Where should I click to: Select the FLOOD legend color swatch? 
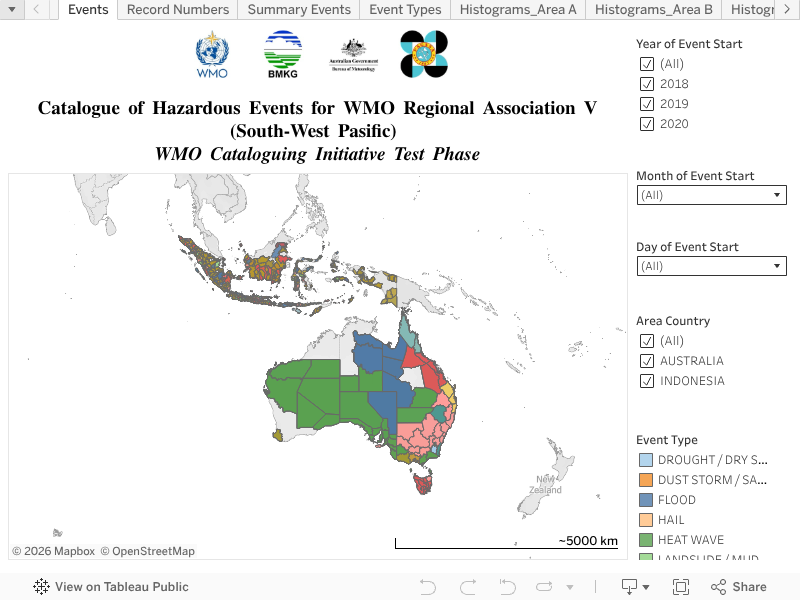pos(645,500)
